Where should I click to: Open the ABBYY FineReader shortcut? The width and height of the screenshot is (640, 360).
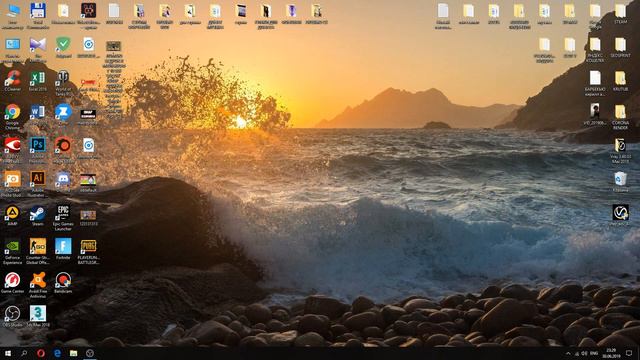tap(12, 145)
